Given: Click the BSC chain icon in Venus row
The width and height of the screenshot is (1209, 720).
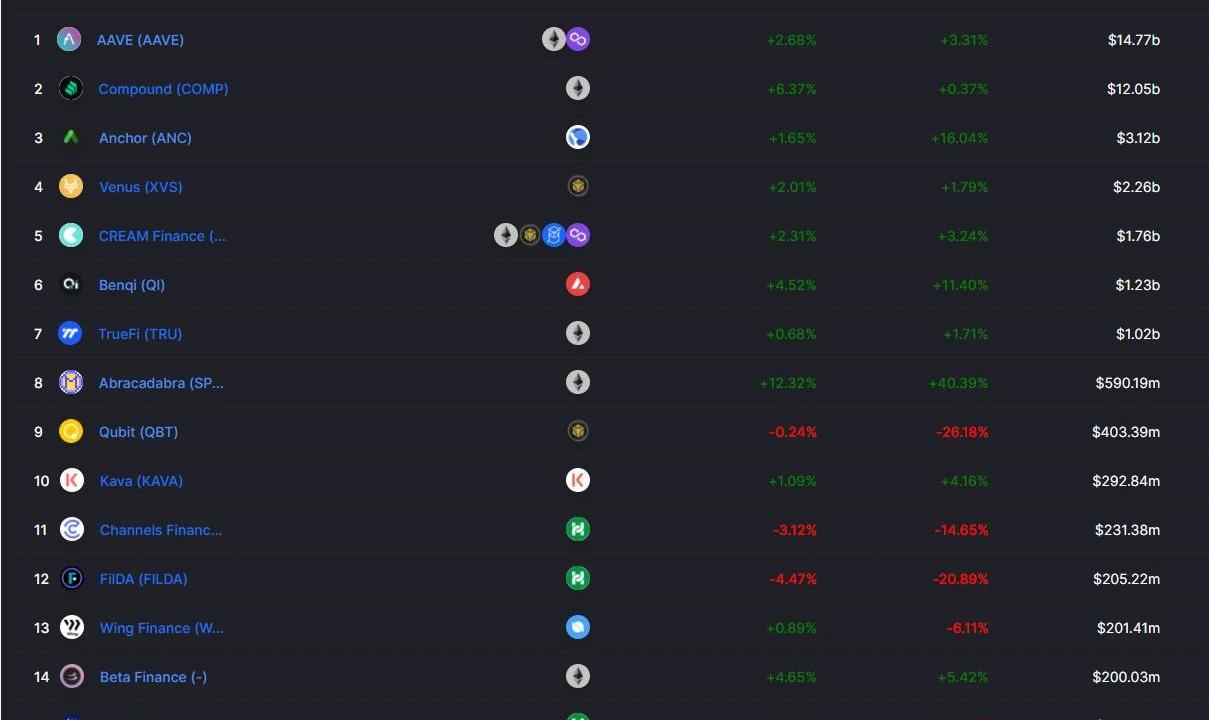Looking at the screenshot, I should (x=578, y=187).
